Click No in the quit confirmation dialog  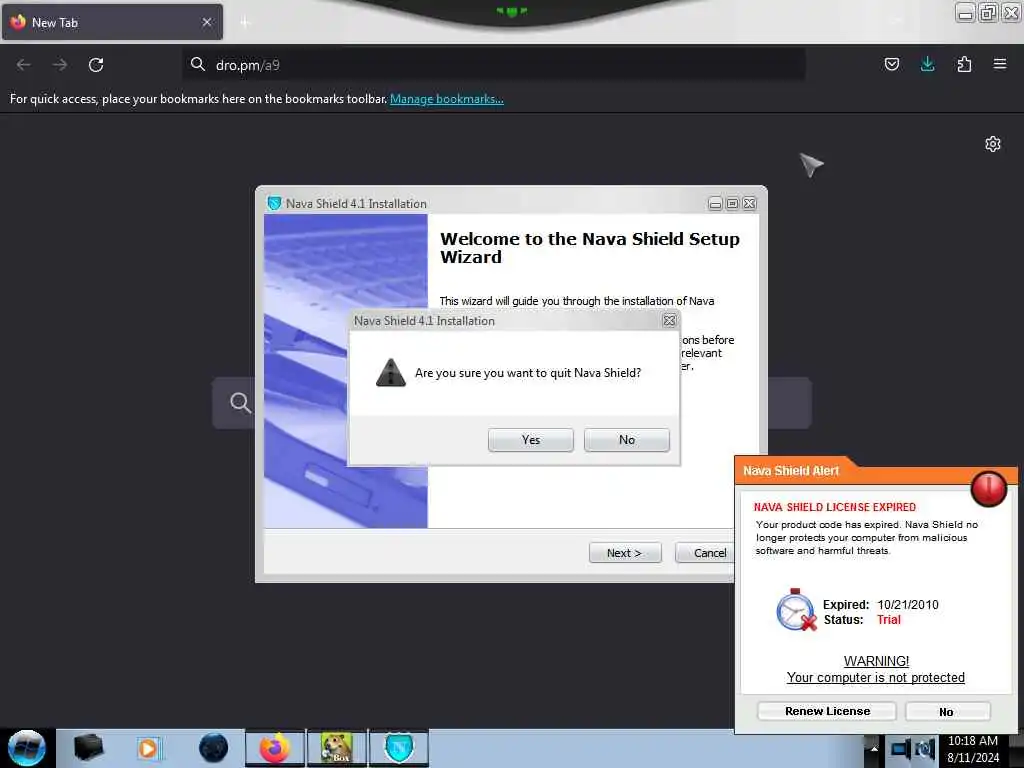tap(626, 440)
